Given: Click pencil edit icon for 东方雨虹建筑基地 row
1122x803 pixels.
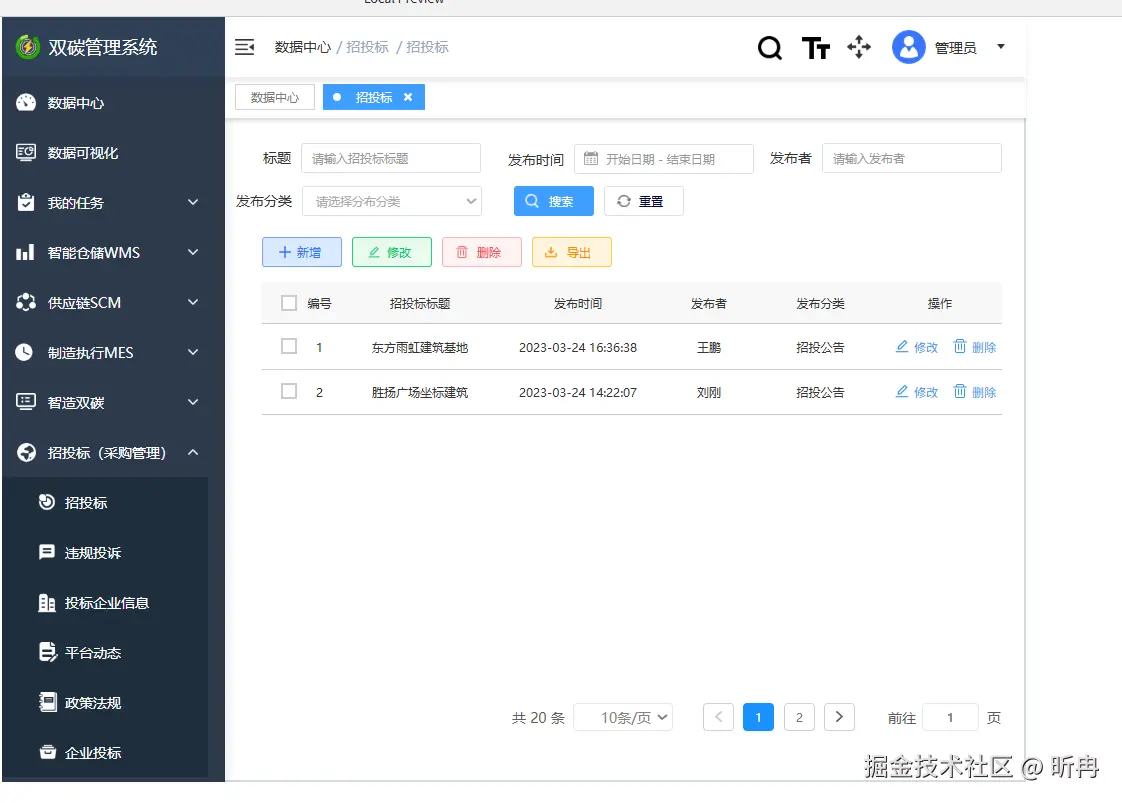Looking at the screenshot, I should coord(902,346).
